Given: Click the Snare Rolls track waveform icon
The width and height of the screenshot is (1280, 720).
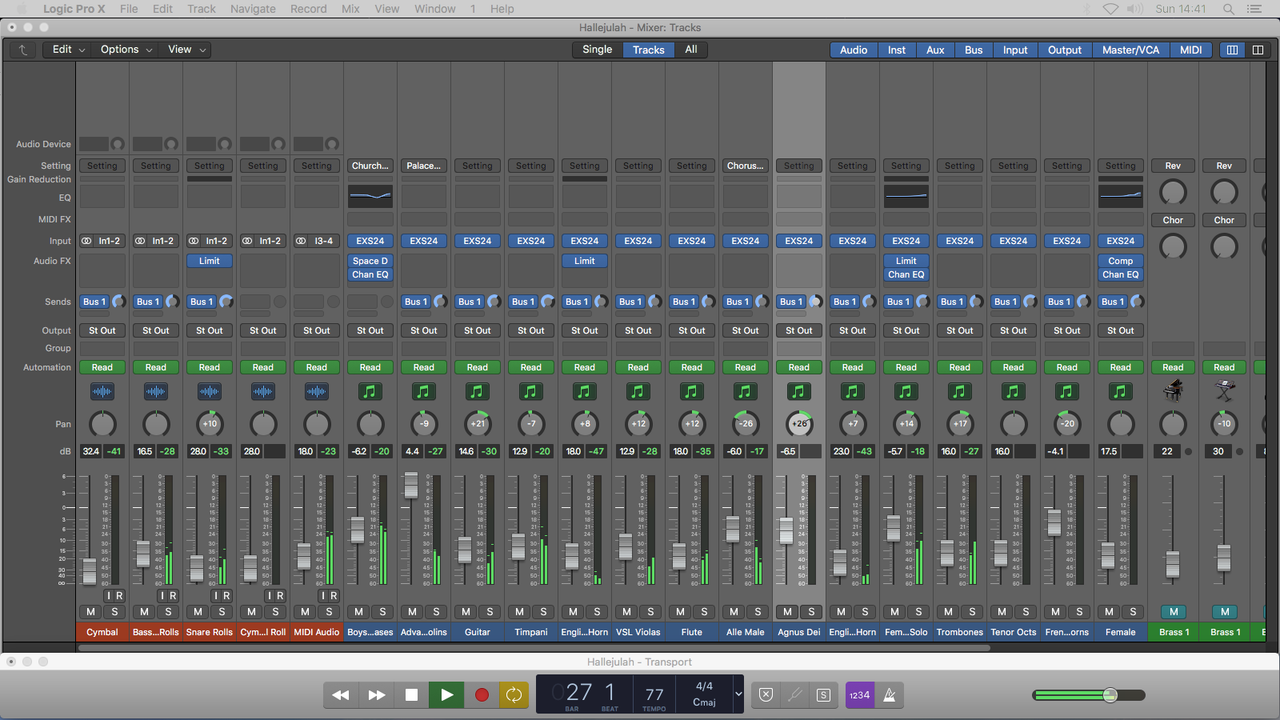Looking at the screenshot, I should click(x=209, y=392).
